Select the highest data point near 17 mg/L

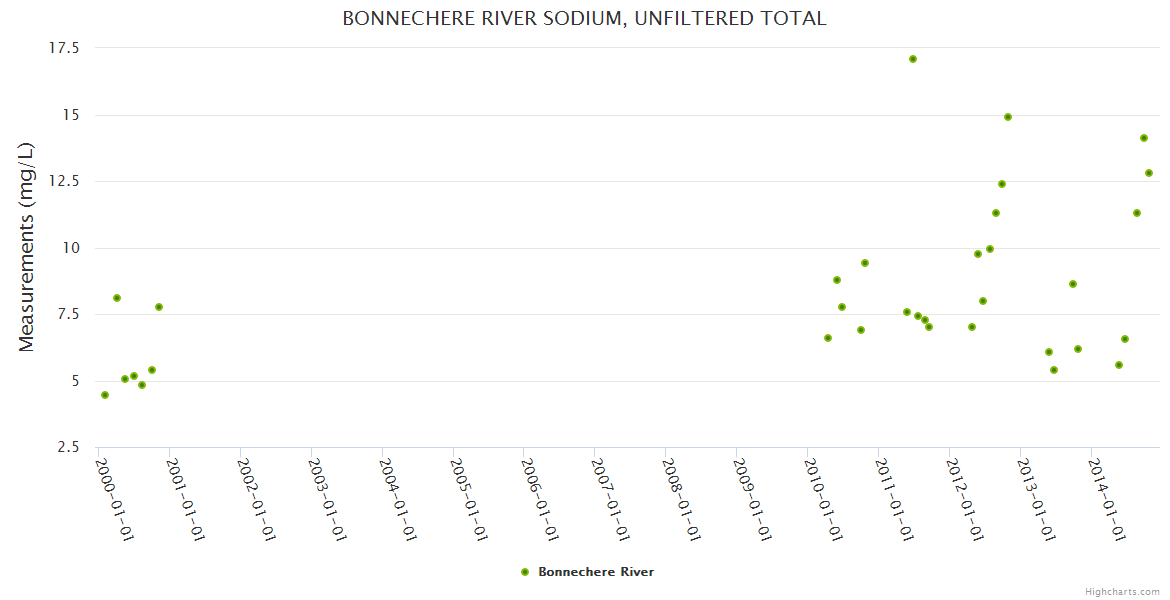pos(913,59)
